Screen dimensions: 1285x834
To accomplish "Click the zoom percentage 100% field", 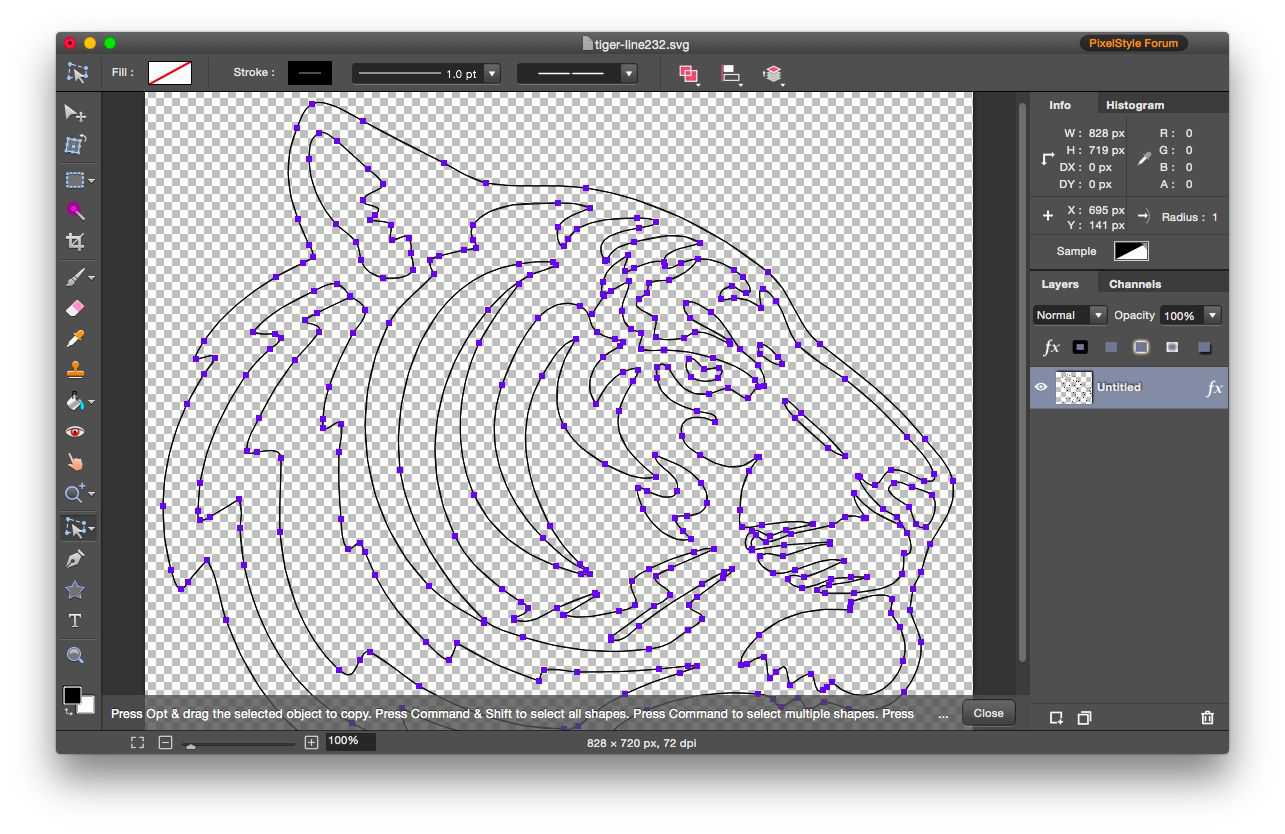I will pyautogui.click(x=349, y=741).
